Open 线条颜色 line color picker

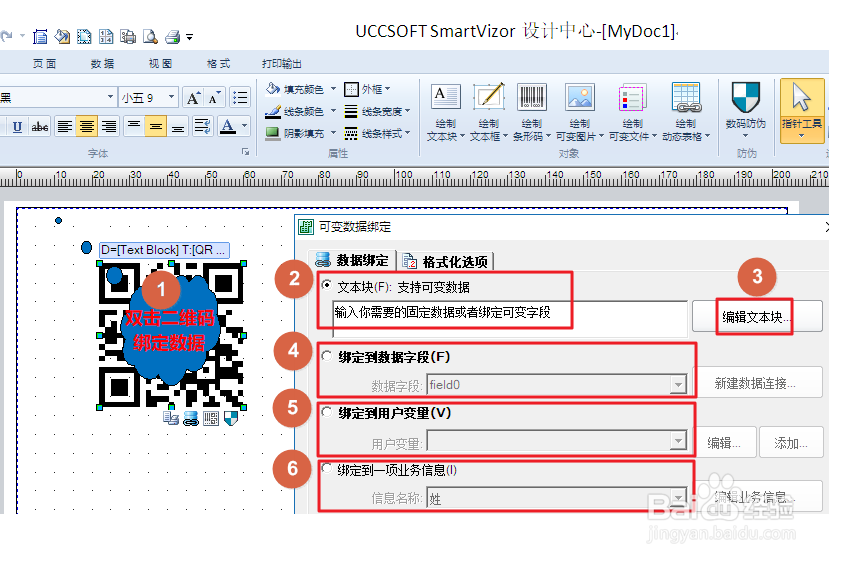(x=301, y=111)
